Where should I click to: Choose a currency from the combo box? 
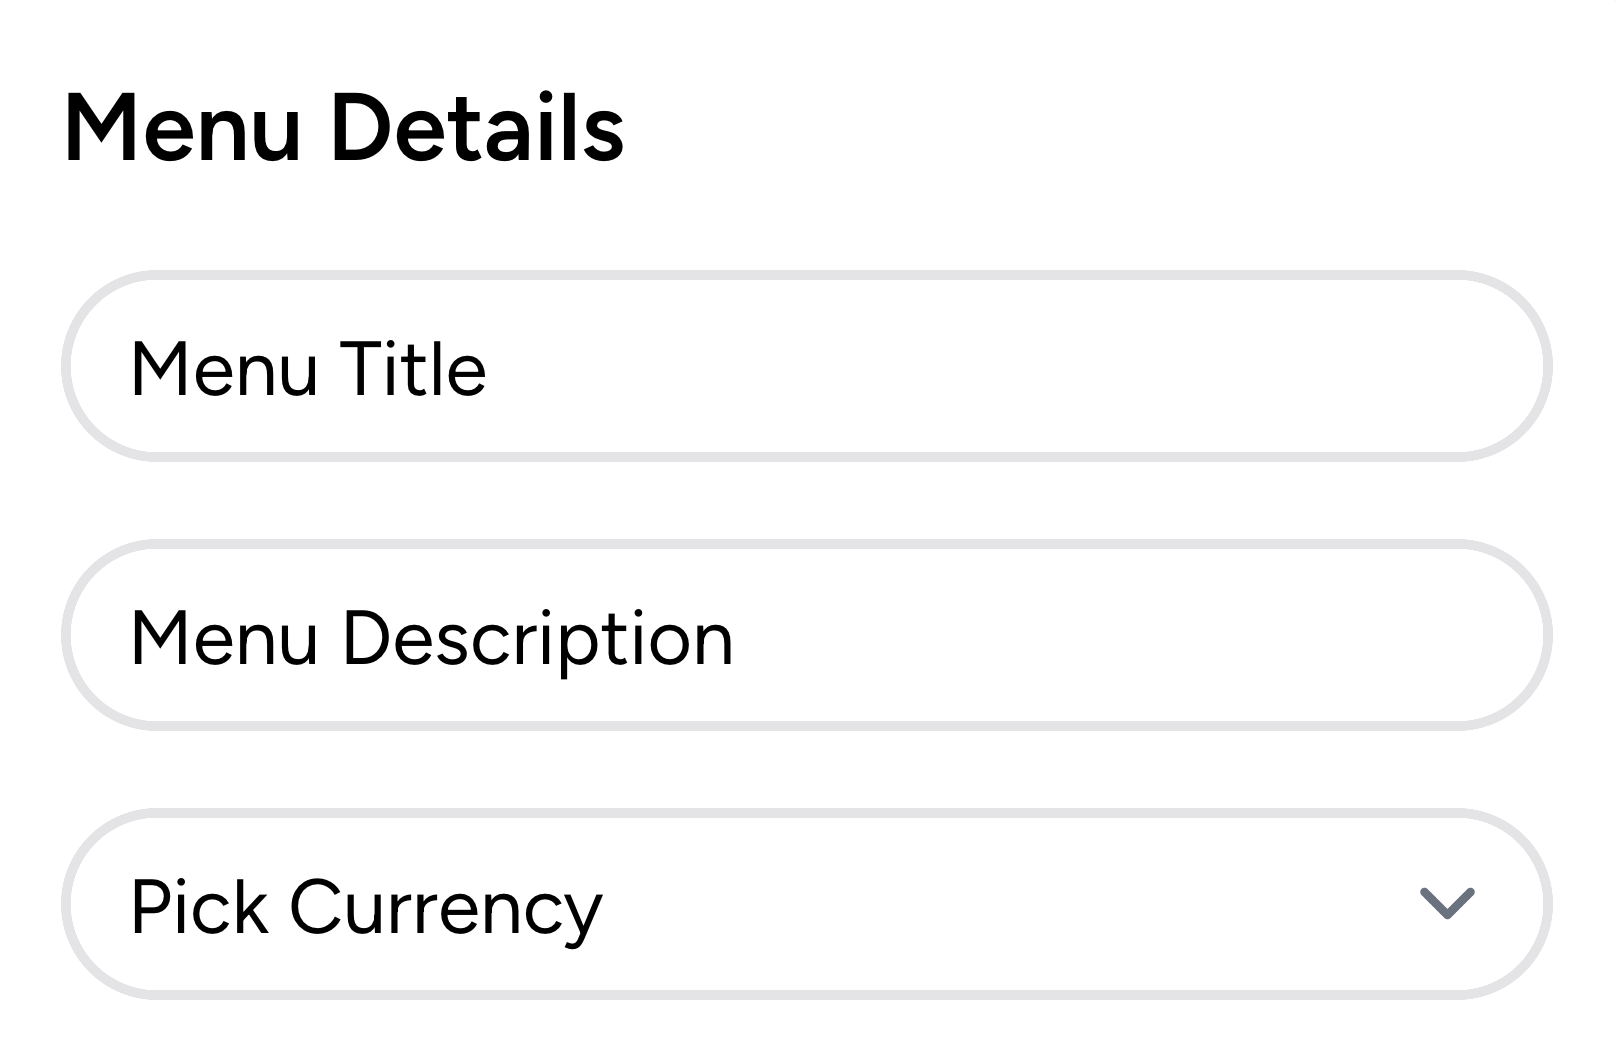tap(806, 904)
